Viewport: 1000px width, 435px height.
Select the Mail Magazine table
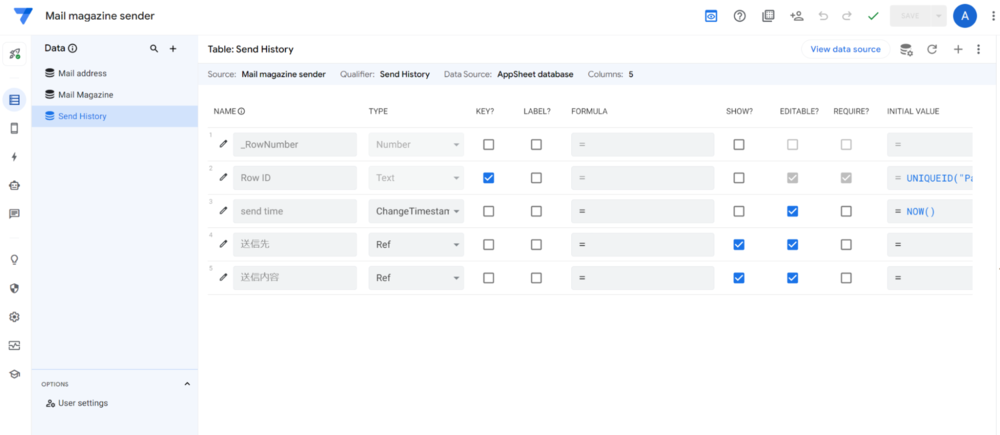[85, 95]
